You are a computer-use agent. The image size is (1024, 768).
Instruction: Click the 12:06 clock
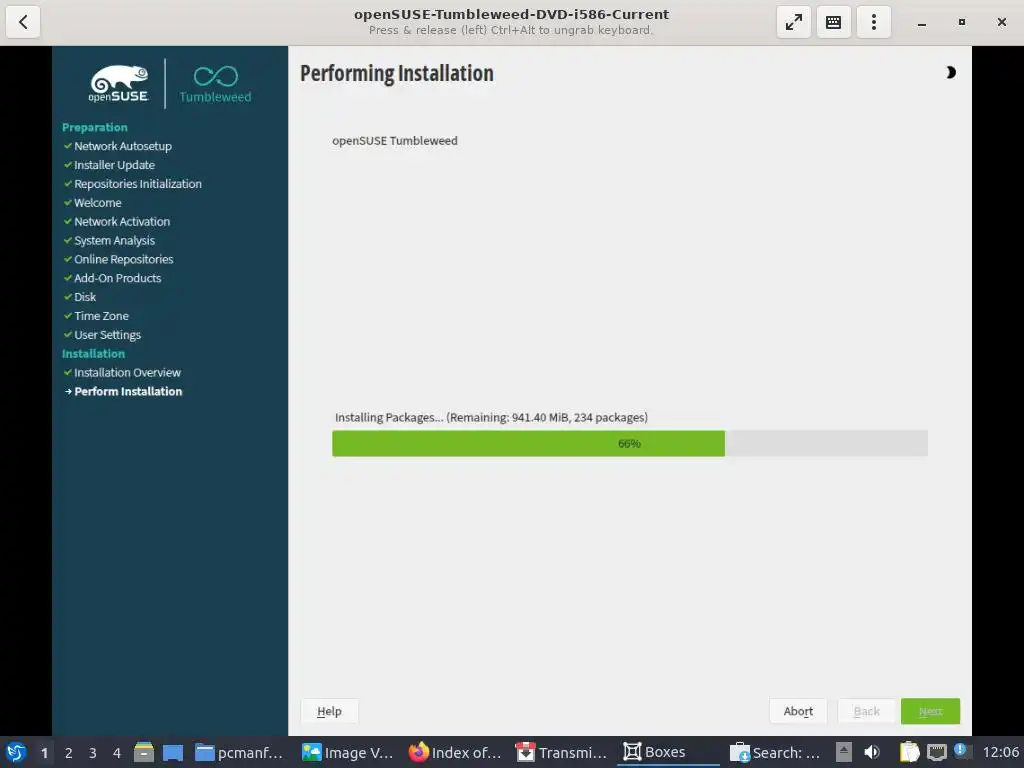[x=1000, y=752]
